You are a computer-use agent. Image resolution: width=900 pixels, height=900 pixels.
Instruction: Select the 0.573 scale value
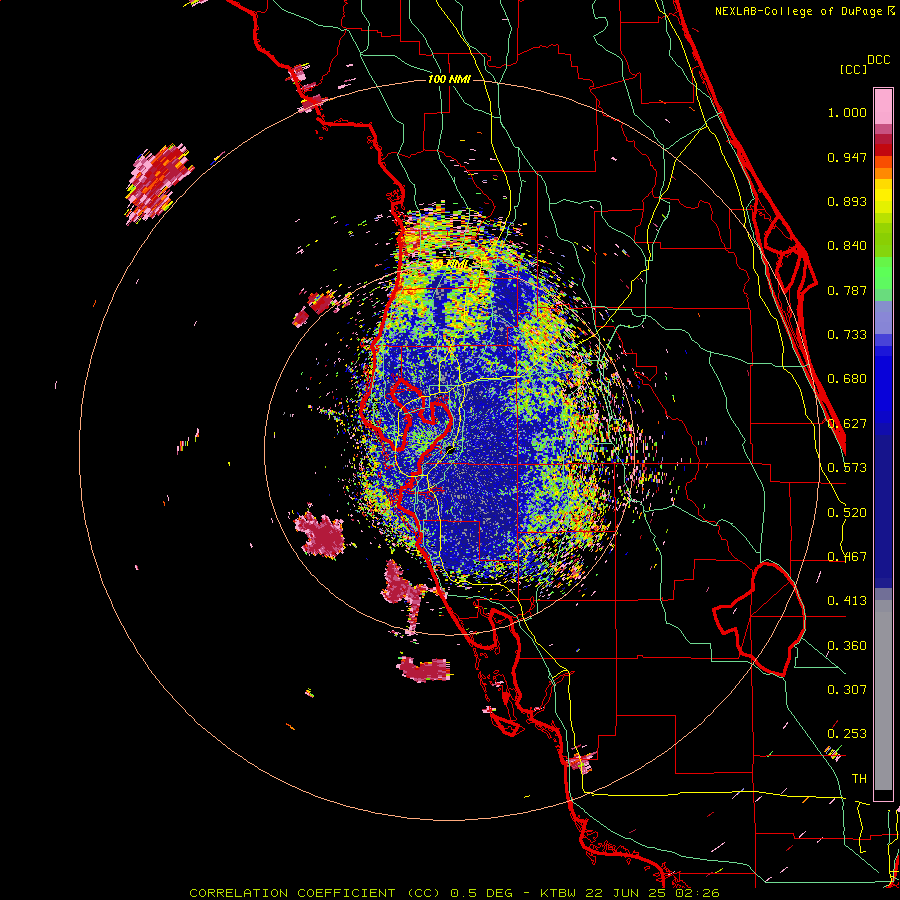coord(847,468)
